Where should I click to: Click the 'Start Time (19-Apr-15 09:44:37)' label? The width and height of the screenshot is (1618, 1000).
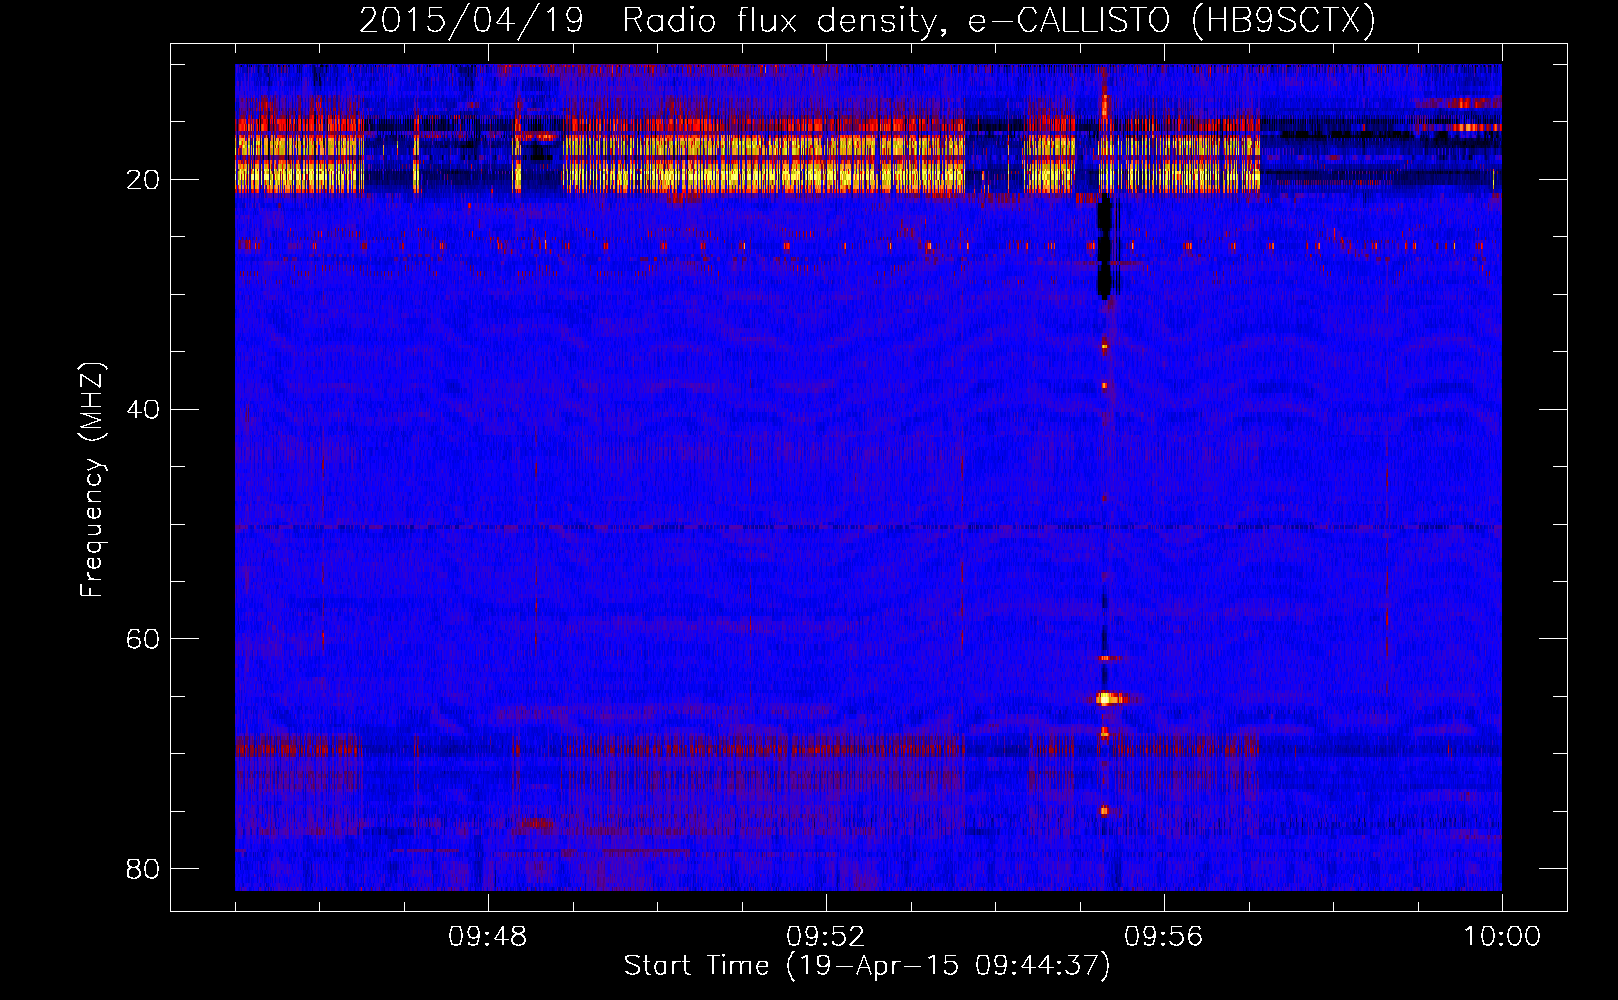867,966
